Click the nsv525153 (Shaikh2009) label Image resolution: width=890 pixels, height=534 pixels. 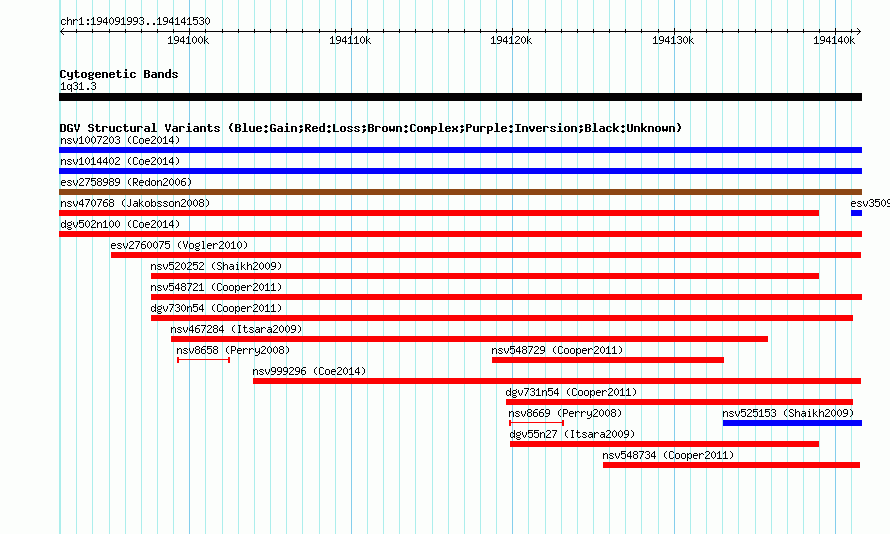click(x=788, y=413)
